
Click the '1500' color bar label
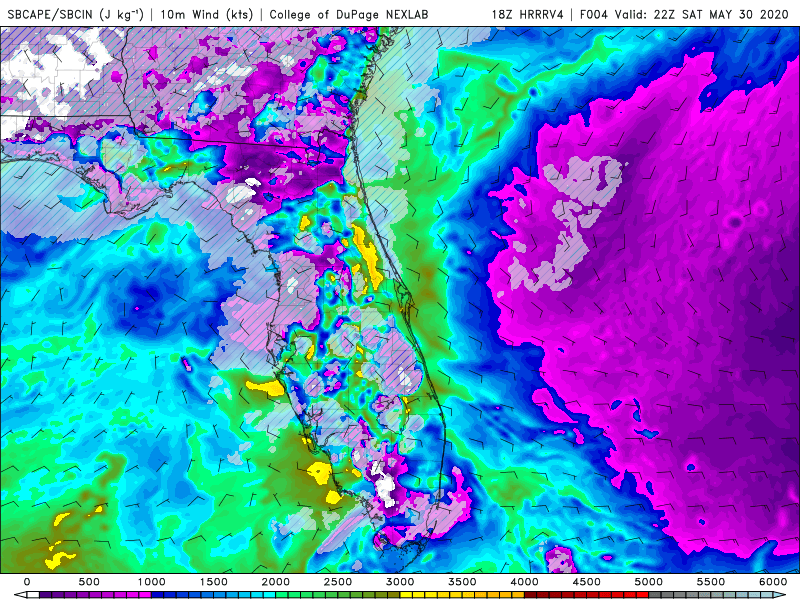213,582
